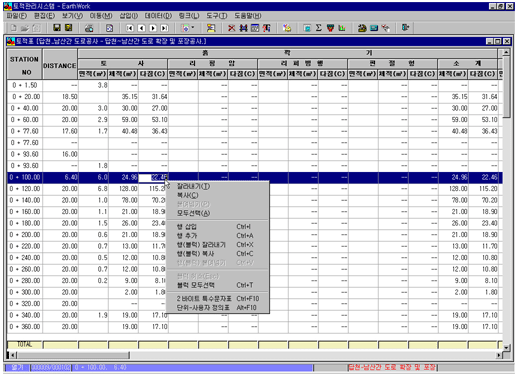The height and width of the screenshot is (377, 517).
Task: Click the red shield-shaped toolbar icon
Action: (x=330, y=28)
